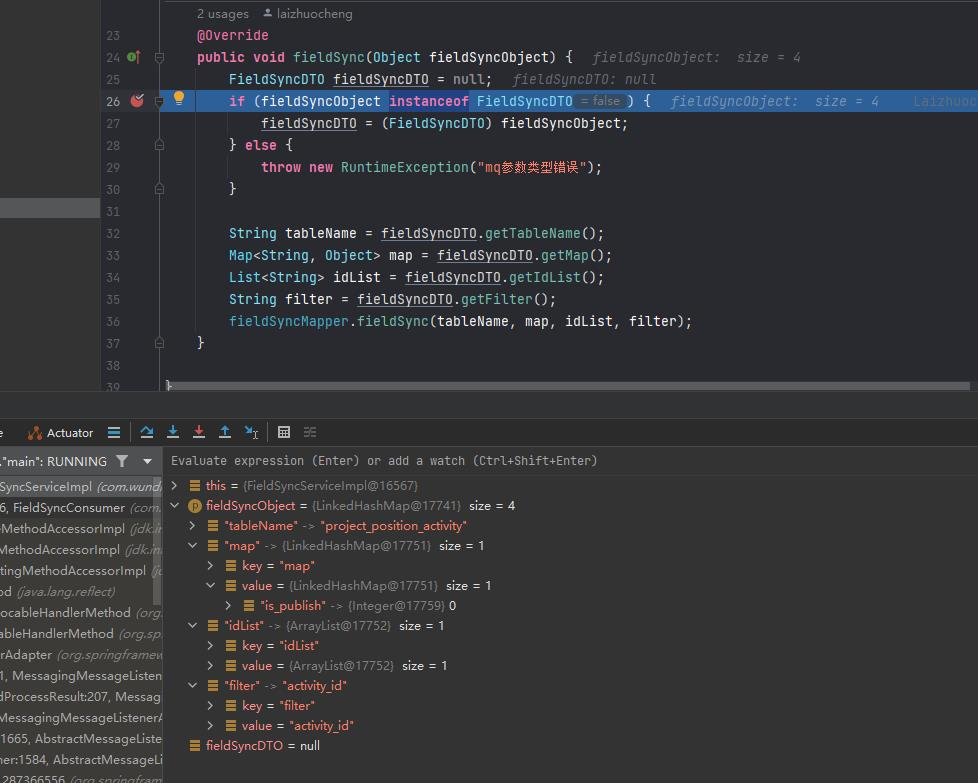The height and width of the screenshot is (783, 978).
Task: Click the threads list icon beside Actuator
Action: [x=114, y=432]
